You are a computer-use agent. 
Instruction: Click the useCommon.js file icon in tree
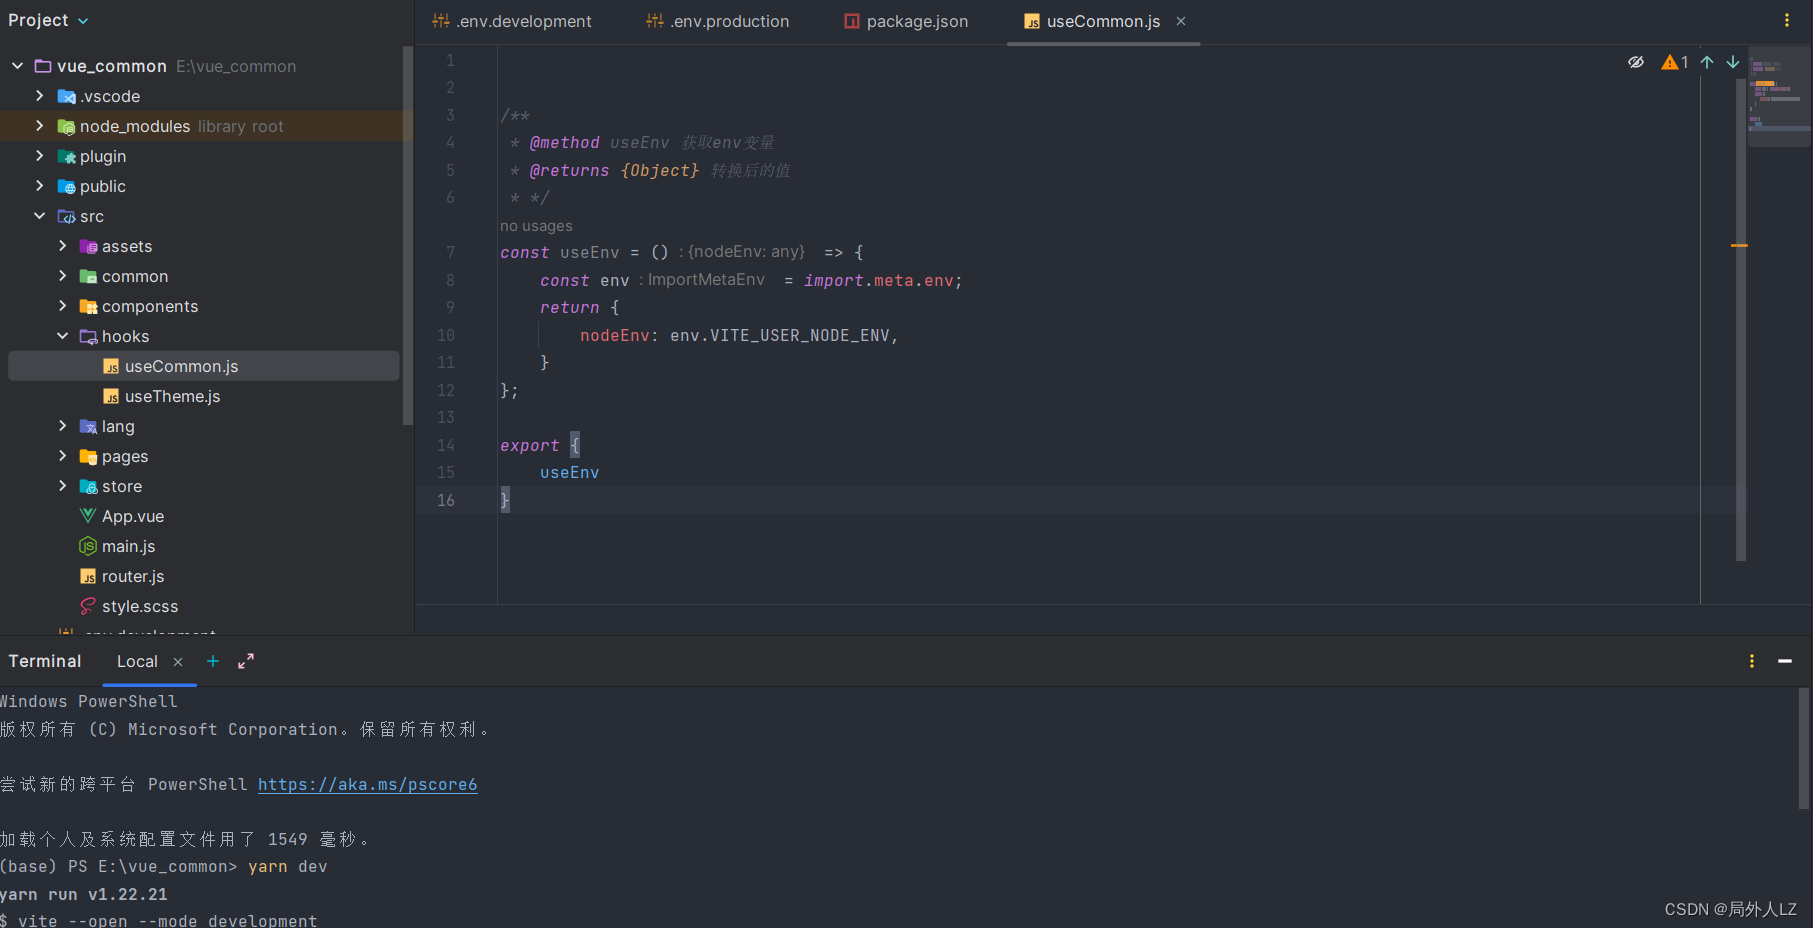pyautogui.click(x=111, y=367)
